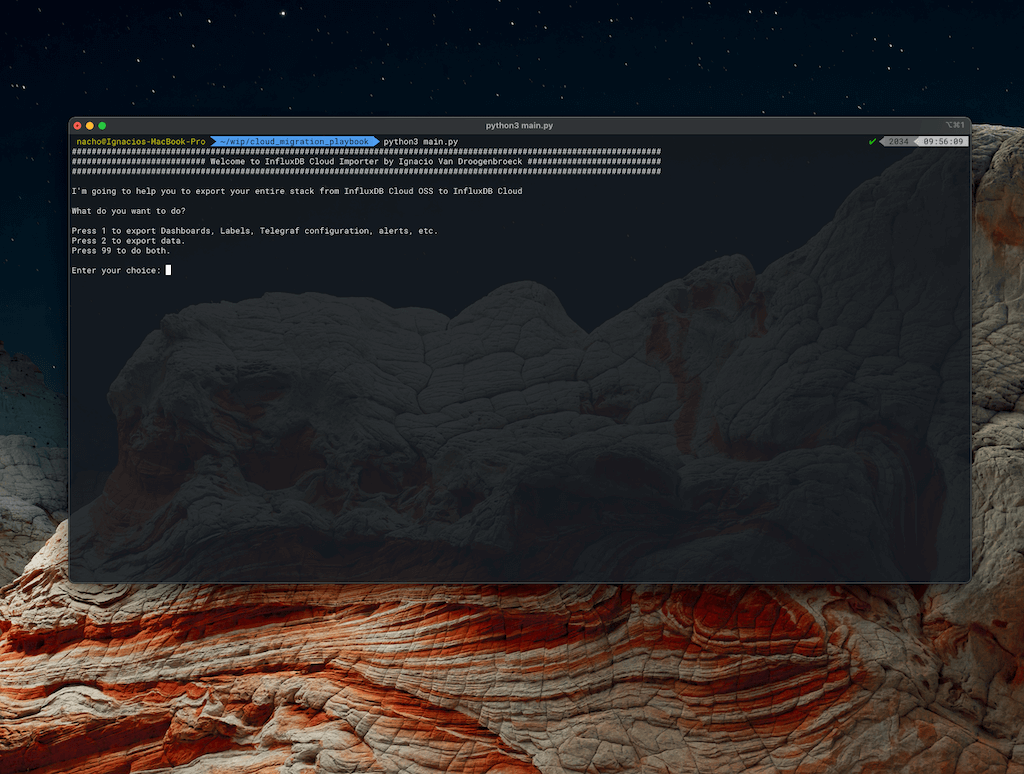Close the terminal window with the red button

[x=78, y=125]
